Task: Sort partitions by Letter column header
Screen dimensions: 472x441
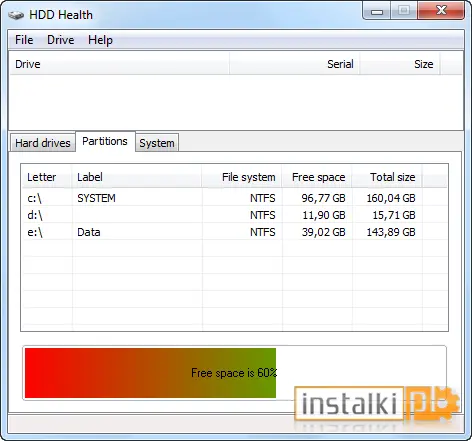Action: pos(47,177)
